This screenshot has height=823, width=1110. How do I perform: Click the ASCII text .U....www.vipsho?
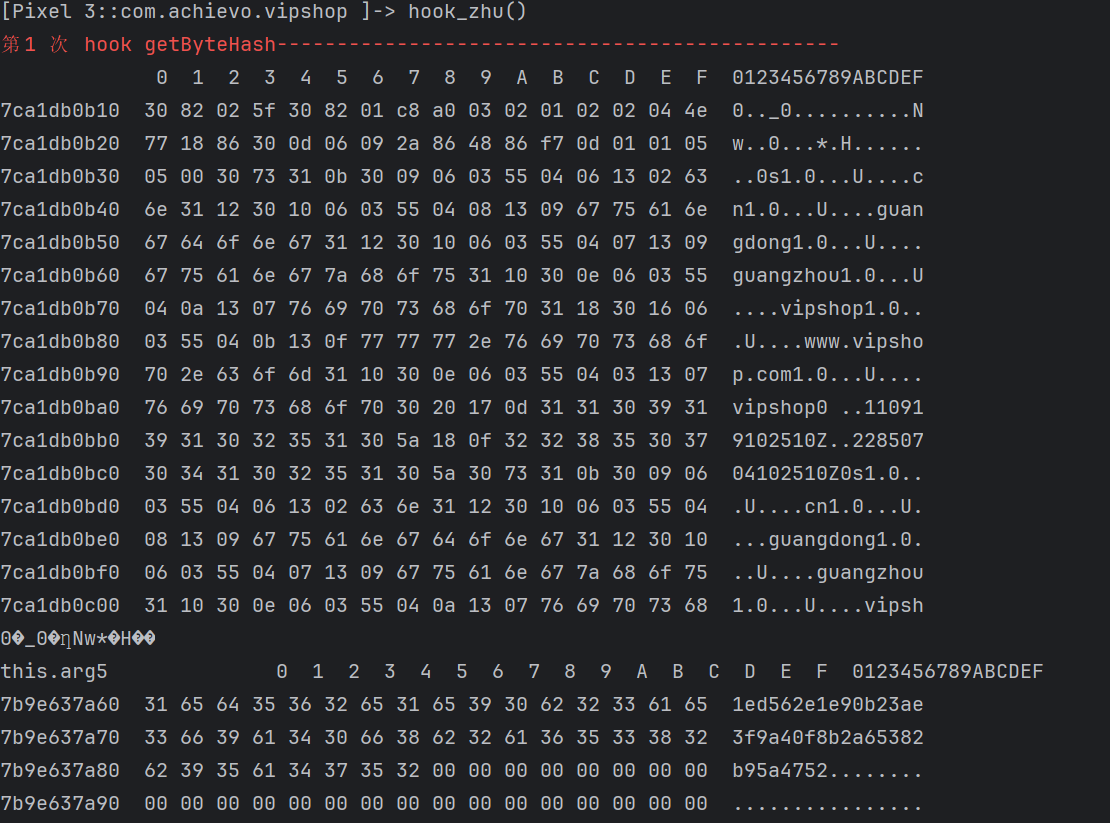827,342
